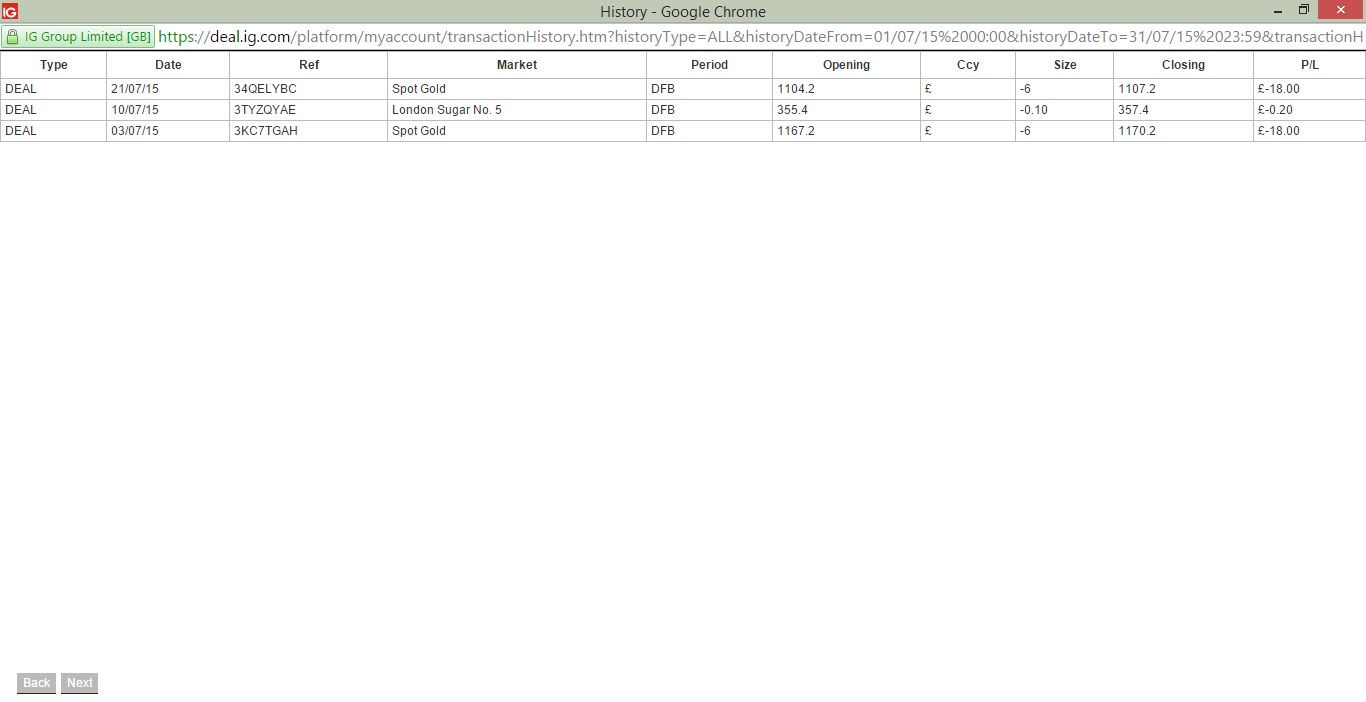Restore down the History Chrome window
The image size is (1366, 702).
coord(1303,10)
